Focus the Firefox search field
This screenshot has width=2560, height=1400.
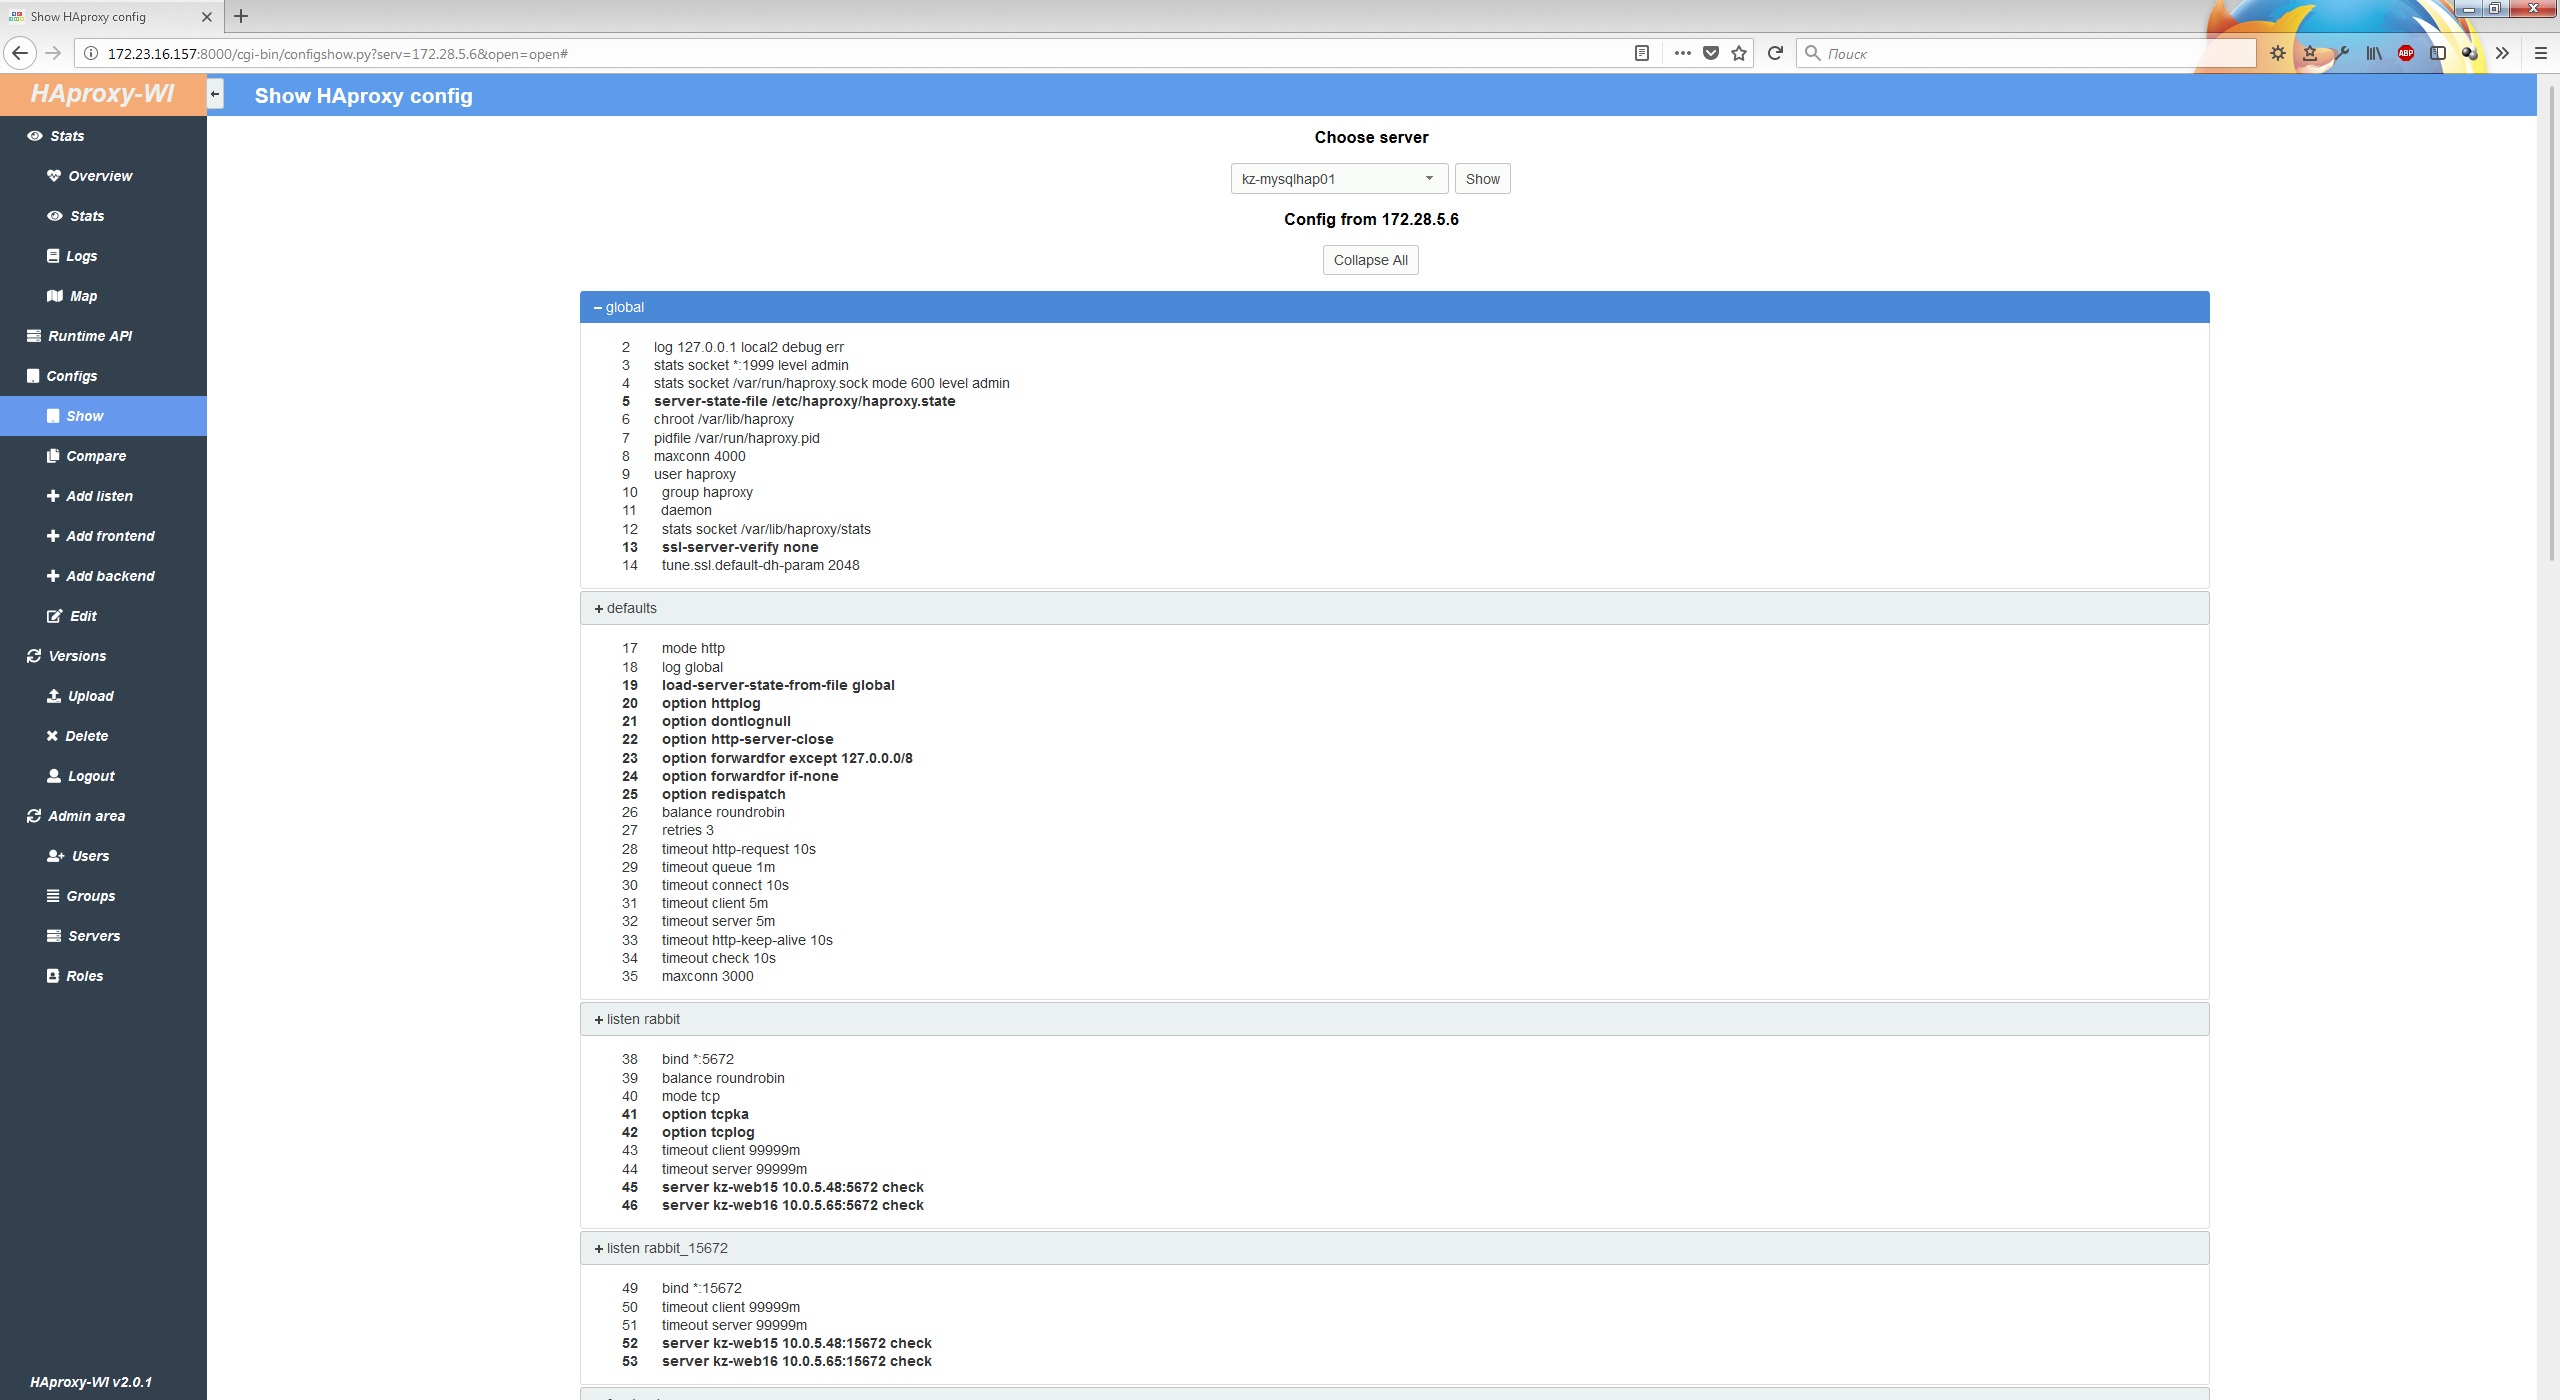tap(2030, 53)
